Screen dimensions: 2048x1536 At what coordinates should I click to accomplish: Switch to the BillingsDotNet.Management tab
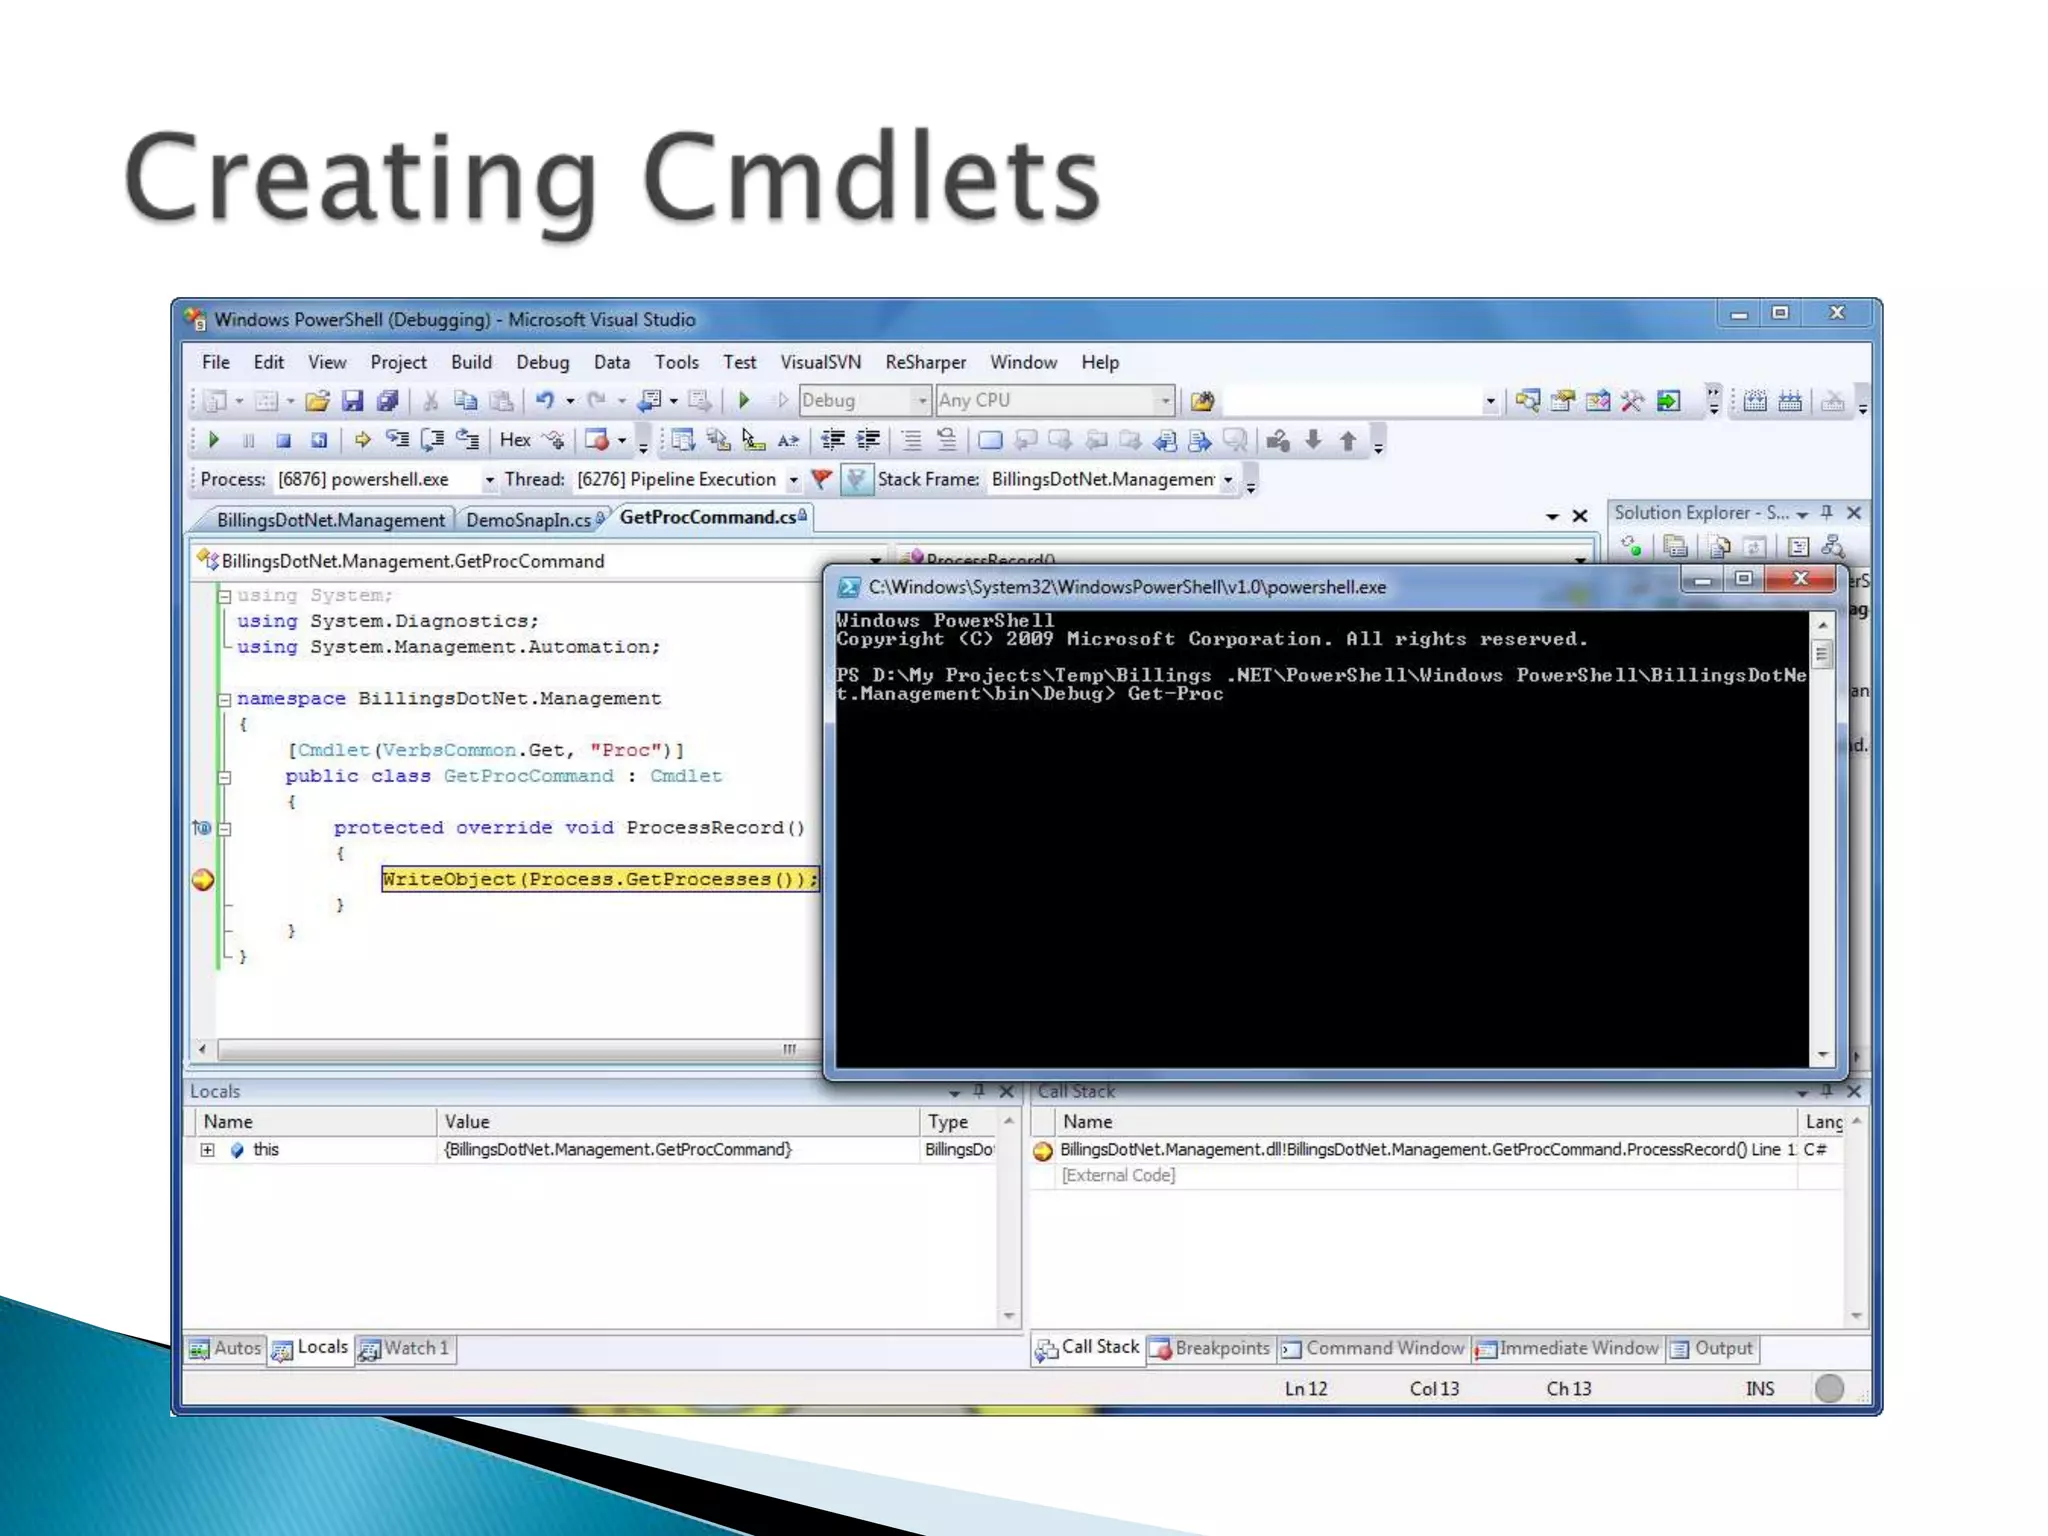pos(330,520)
